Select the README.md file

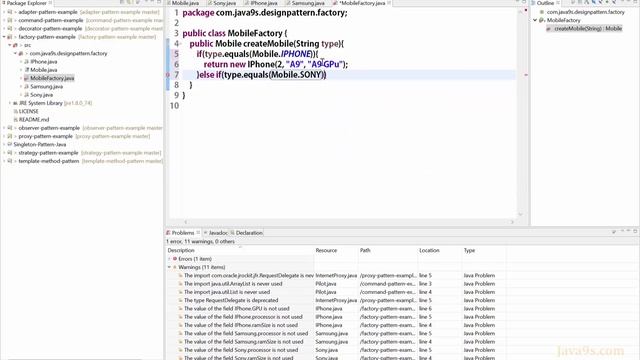point(33,120)
